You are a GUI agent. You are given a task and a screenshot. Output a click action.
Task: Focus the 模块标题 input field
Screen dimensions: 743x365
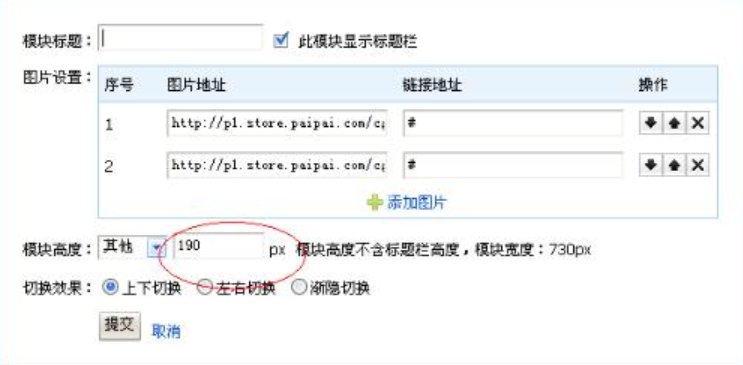tap(181, 38)
